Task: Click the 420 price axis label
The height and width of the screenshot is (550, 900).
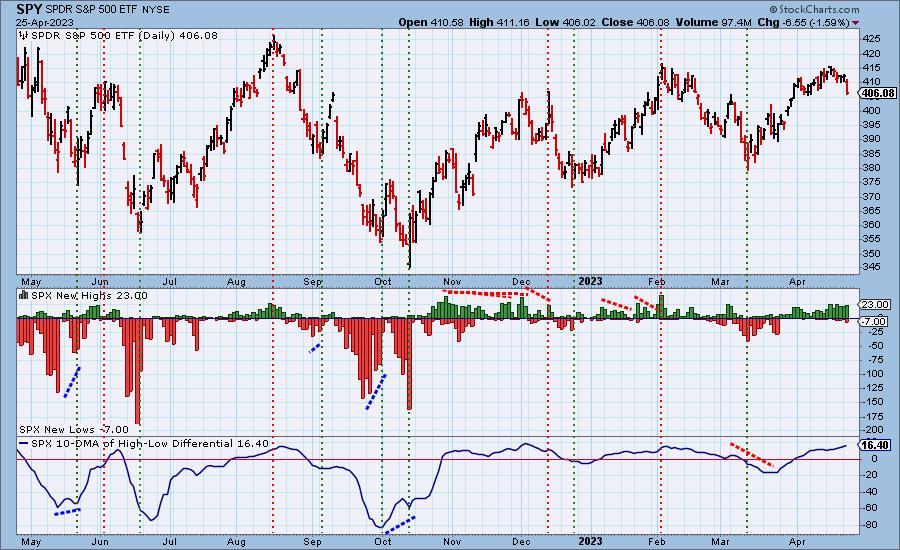Action: 872,53
